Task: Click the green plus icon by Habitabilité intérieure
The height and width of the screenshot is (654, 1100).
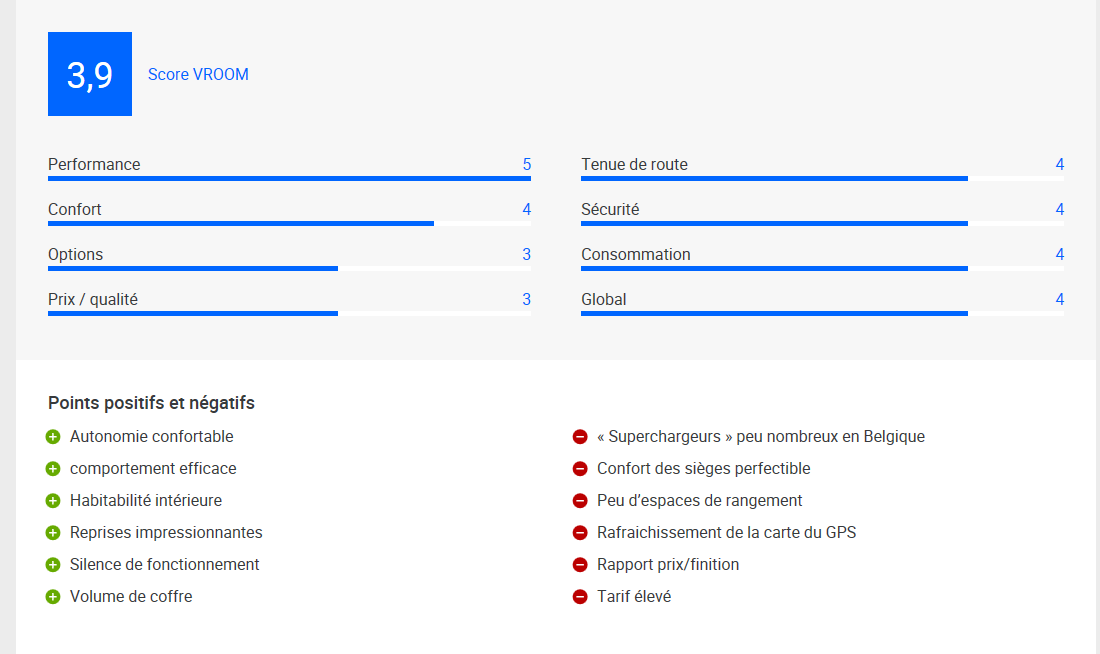Action: pyautogui.click(x=53, y=501)
